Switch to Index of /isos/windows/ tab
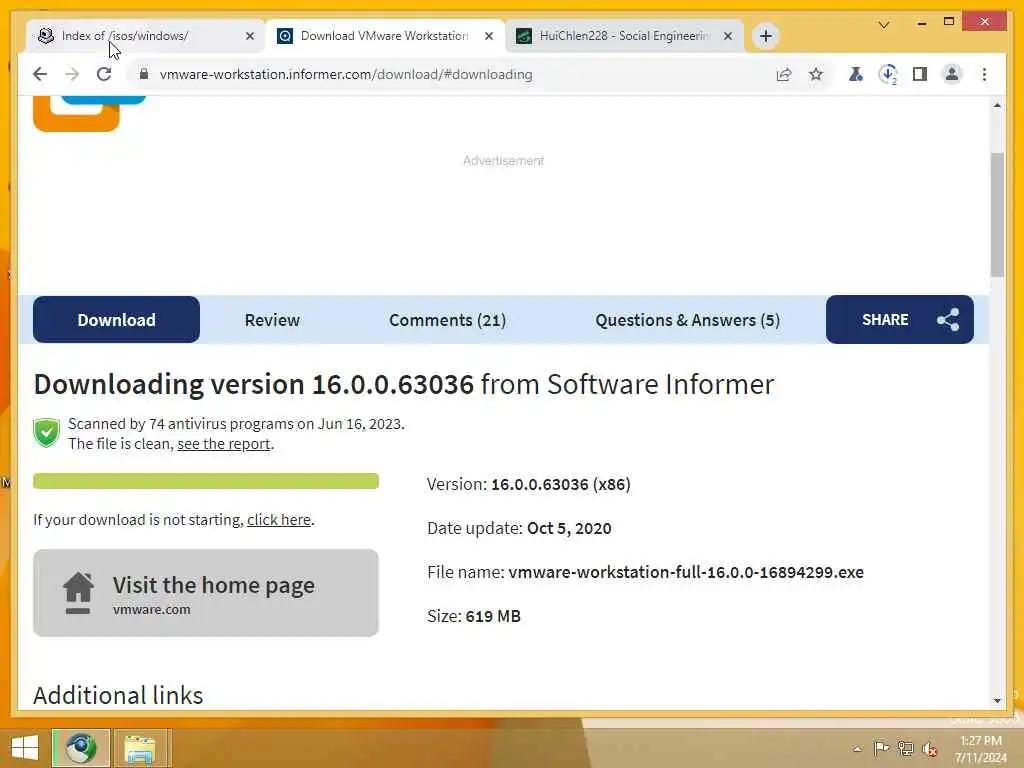The image size is (1024, 768). click(x=145, y=36)
